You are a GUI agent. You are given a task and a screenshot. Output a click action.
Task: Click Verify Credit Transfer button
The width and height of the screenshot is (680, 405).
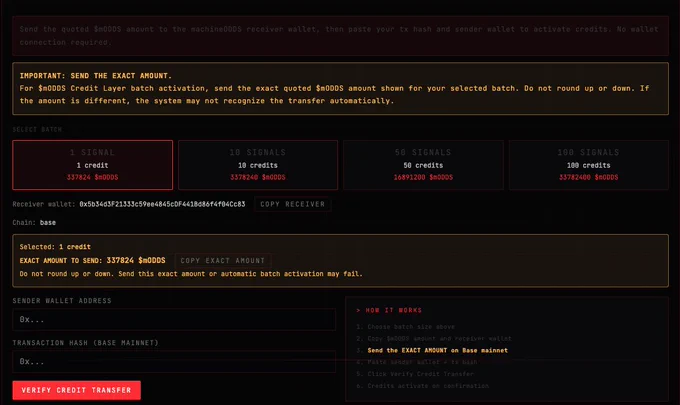pos(76,390)
